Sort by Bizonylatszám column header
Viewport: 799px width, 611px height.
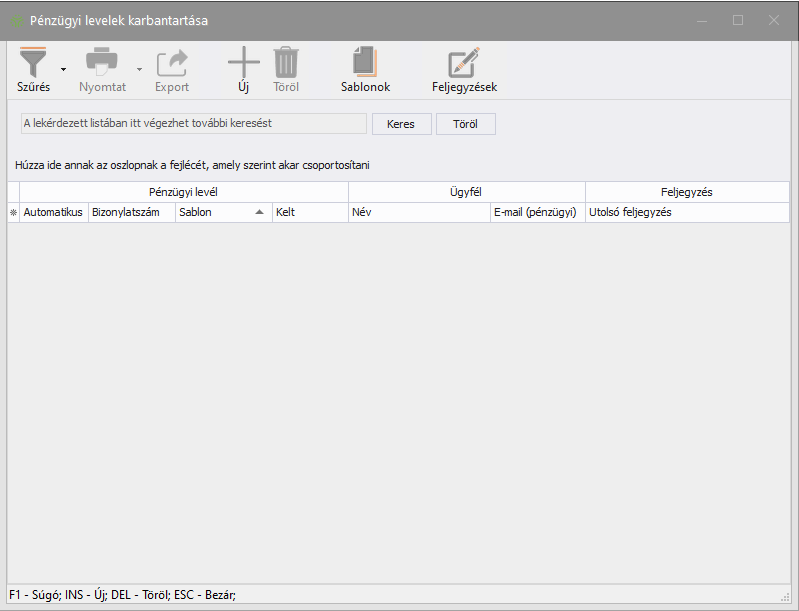pyautogui.click(x=130, y=213)
